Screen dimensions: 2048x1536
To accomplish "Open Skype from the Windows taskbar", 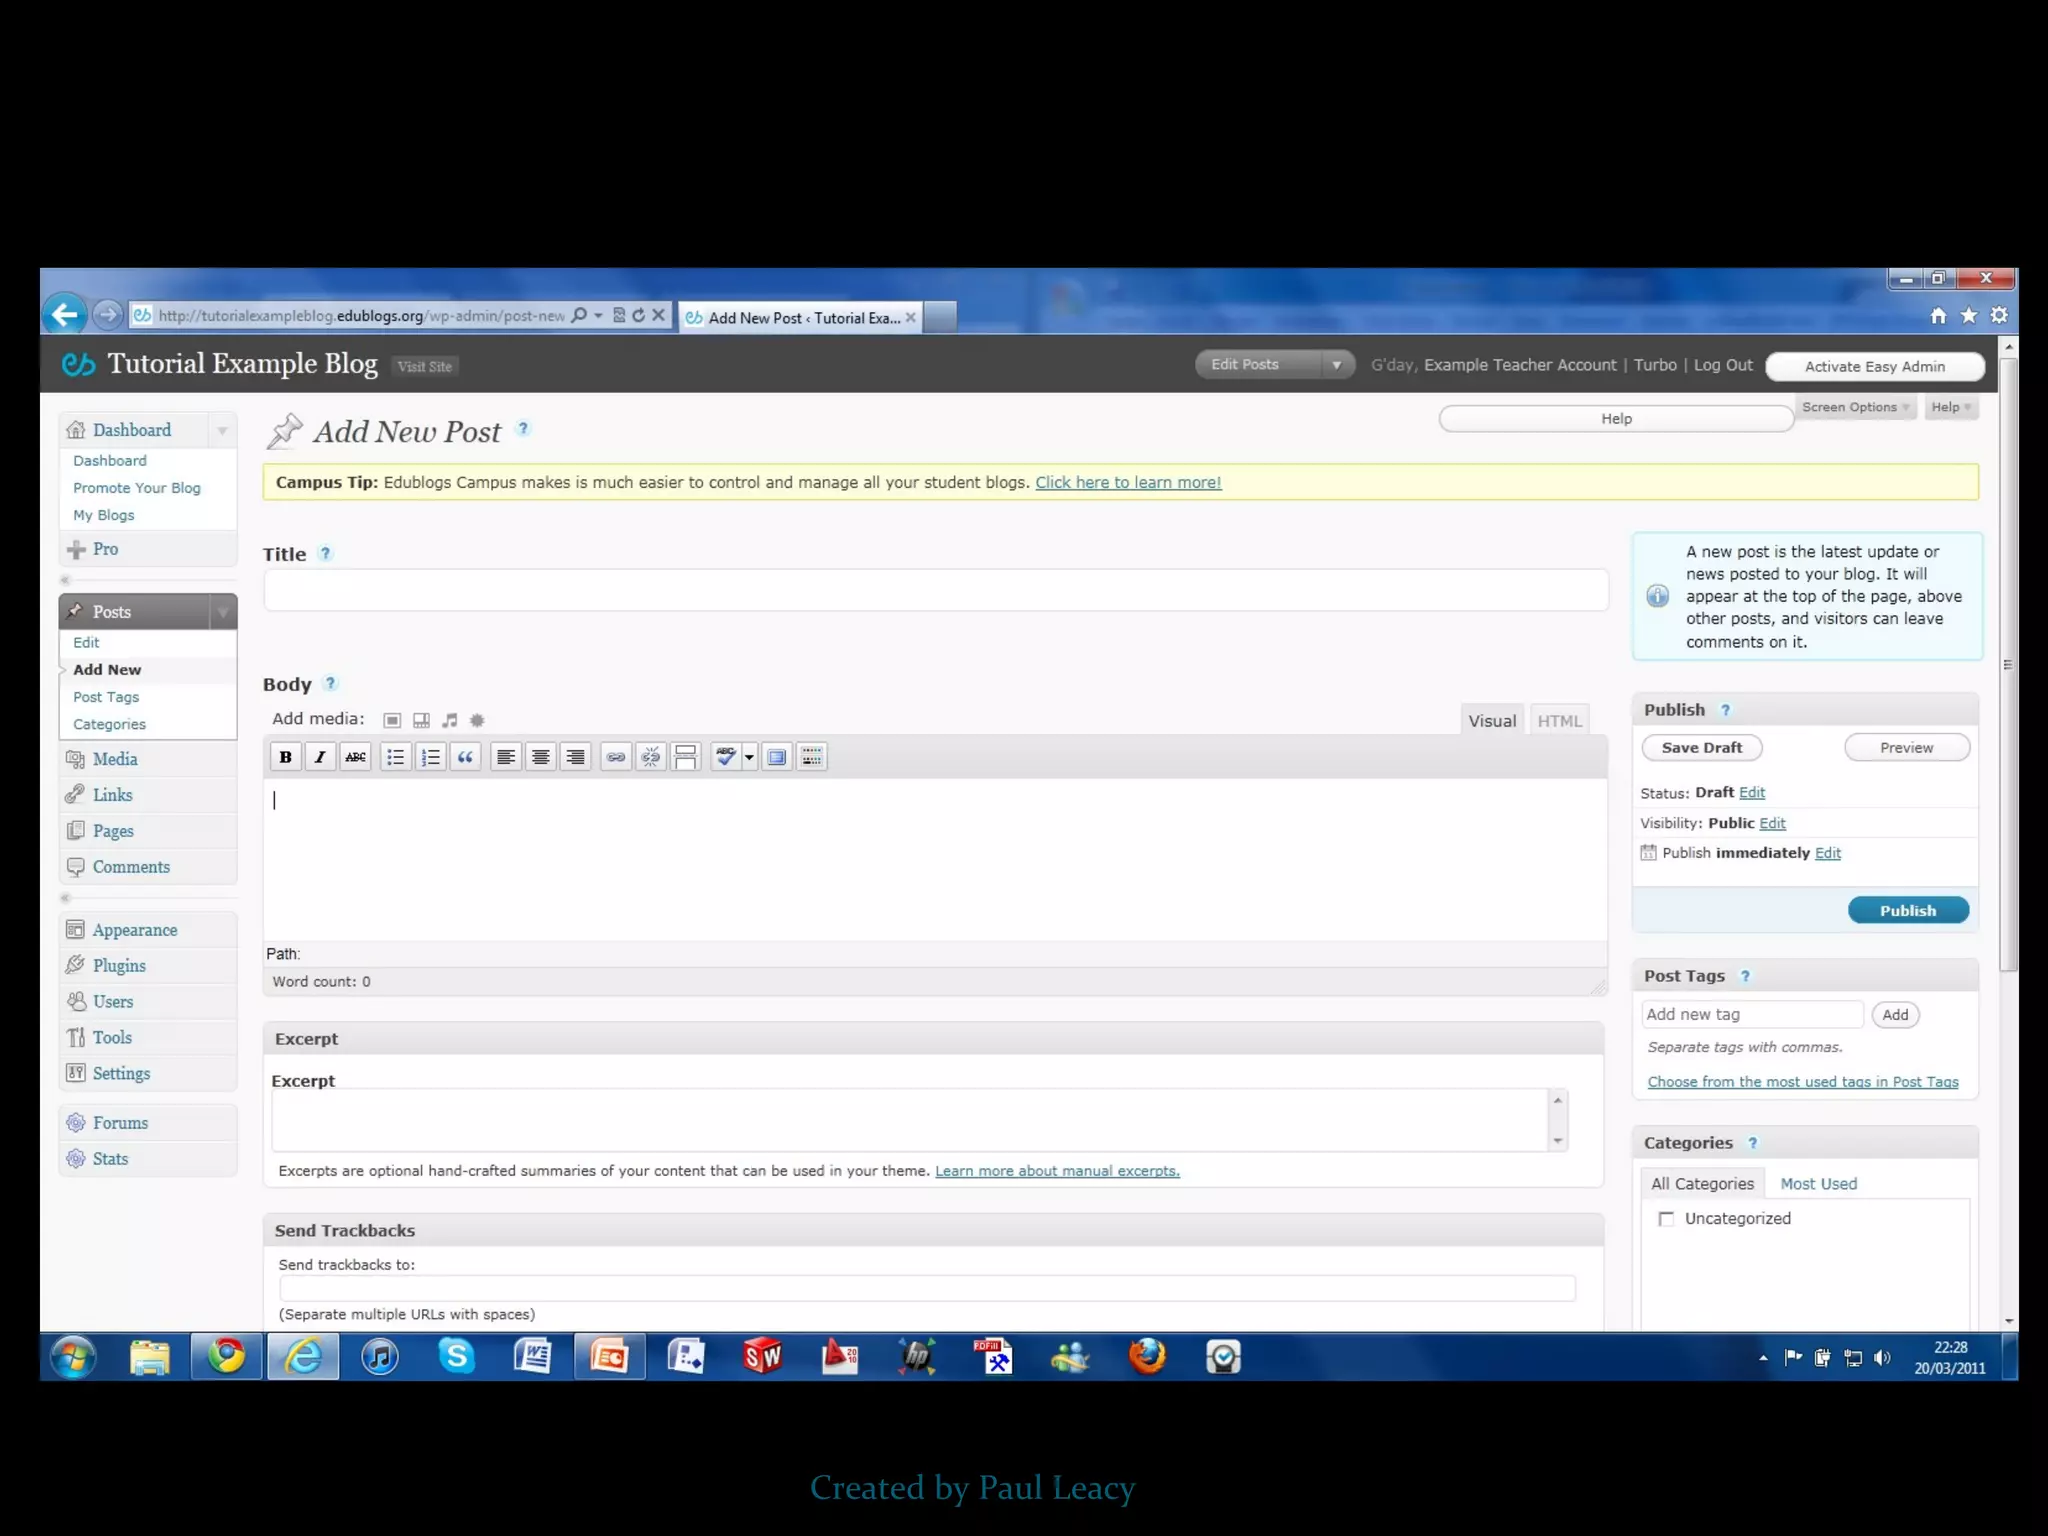I will (x=456, y=1358).
